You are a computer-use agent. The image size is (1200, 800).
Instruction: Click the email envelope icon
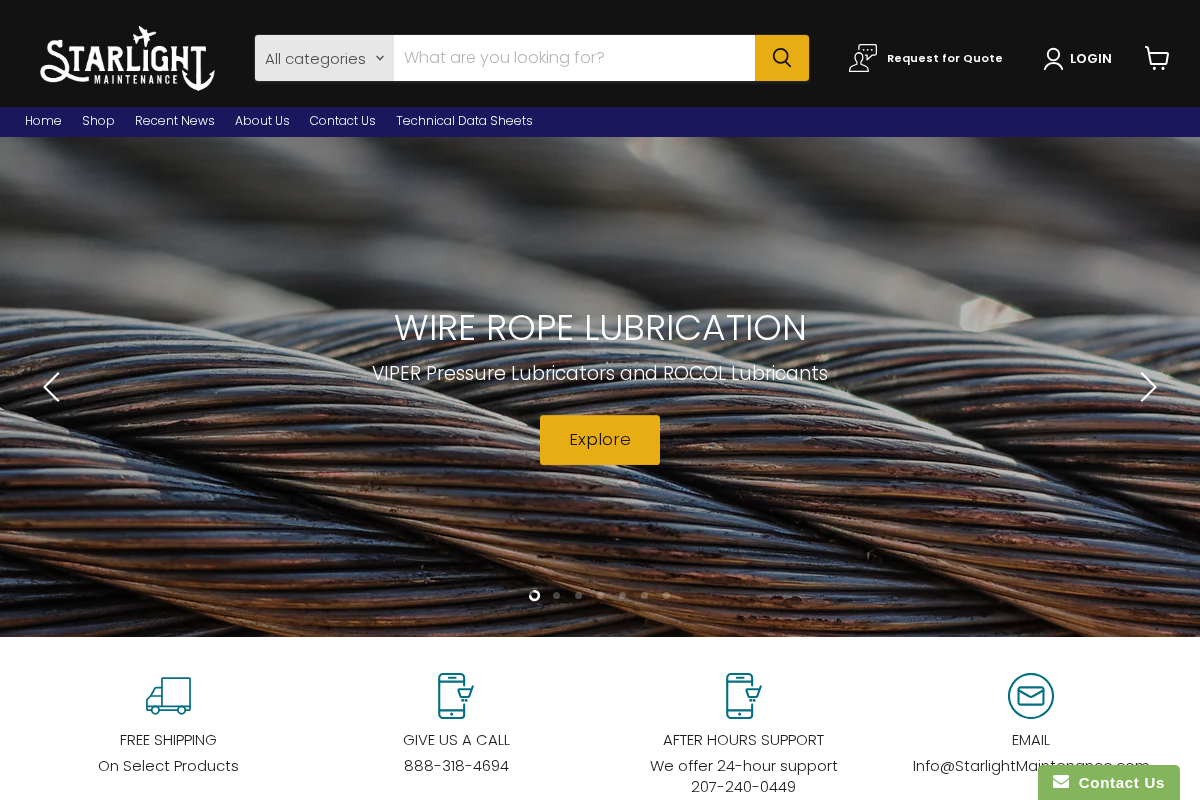pyautogui.click(x=1030, y=695)
